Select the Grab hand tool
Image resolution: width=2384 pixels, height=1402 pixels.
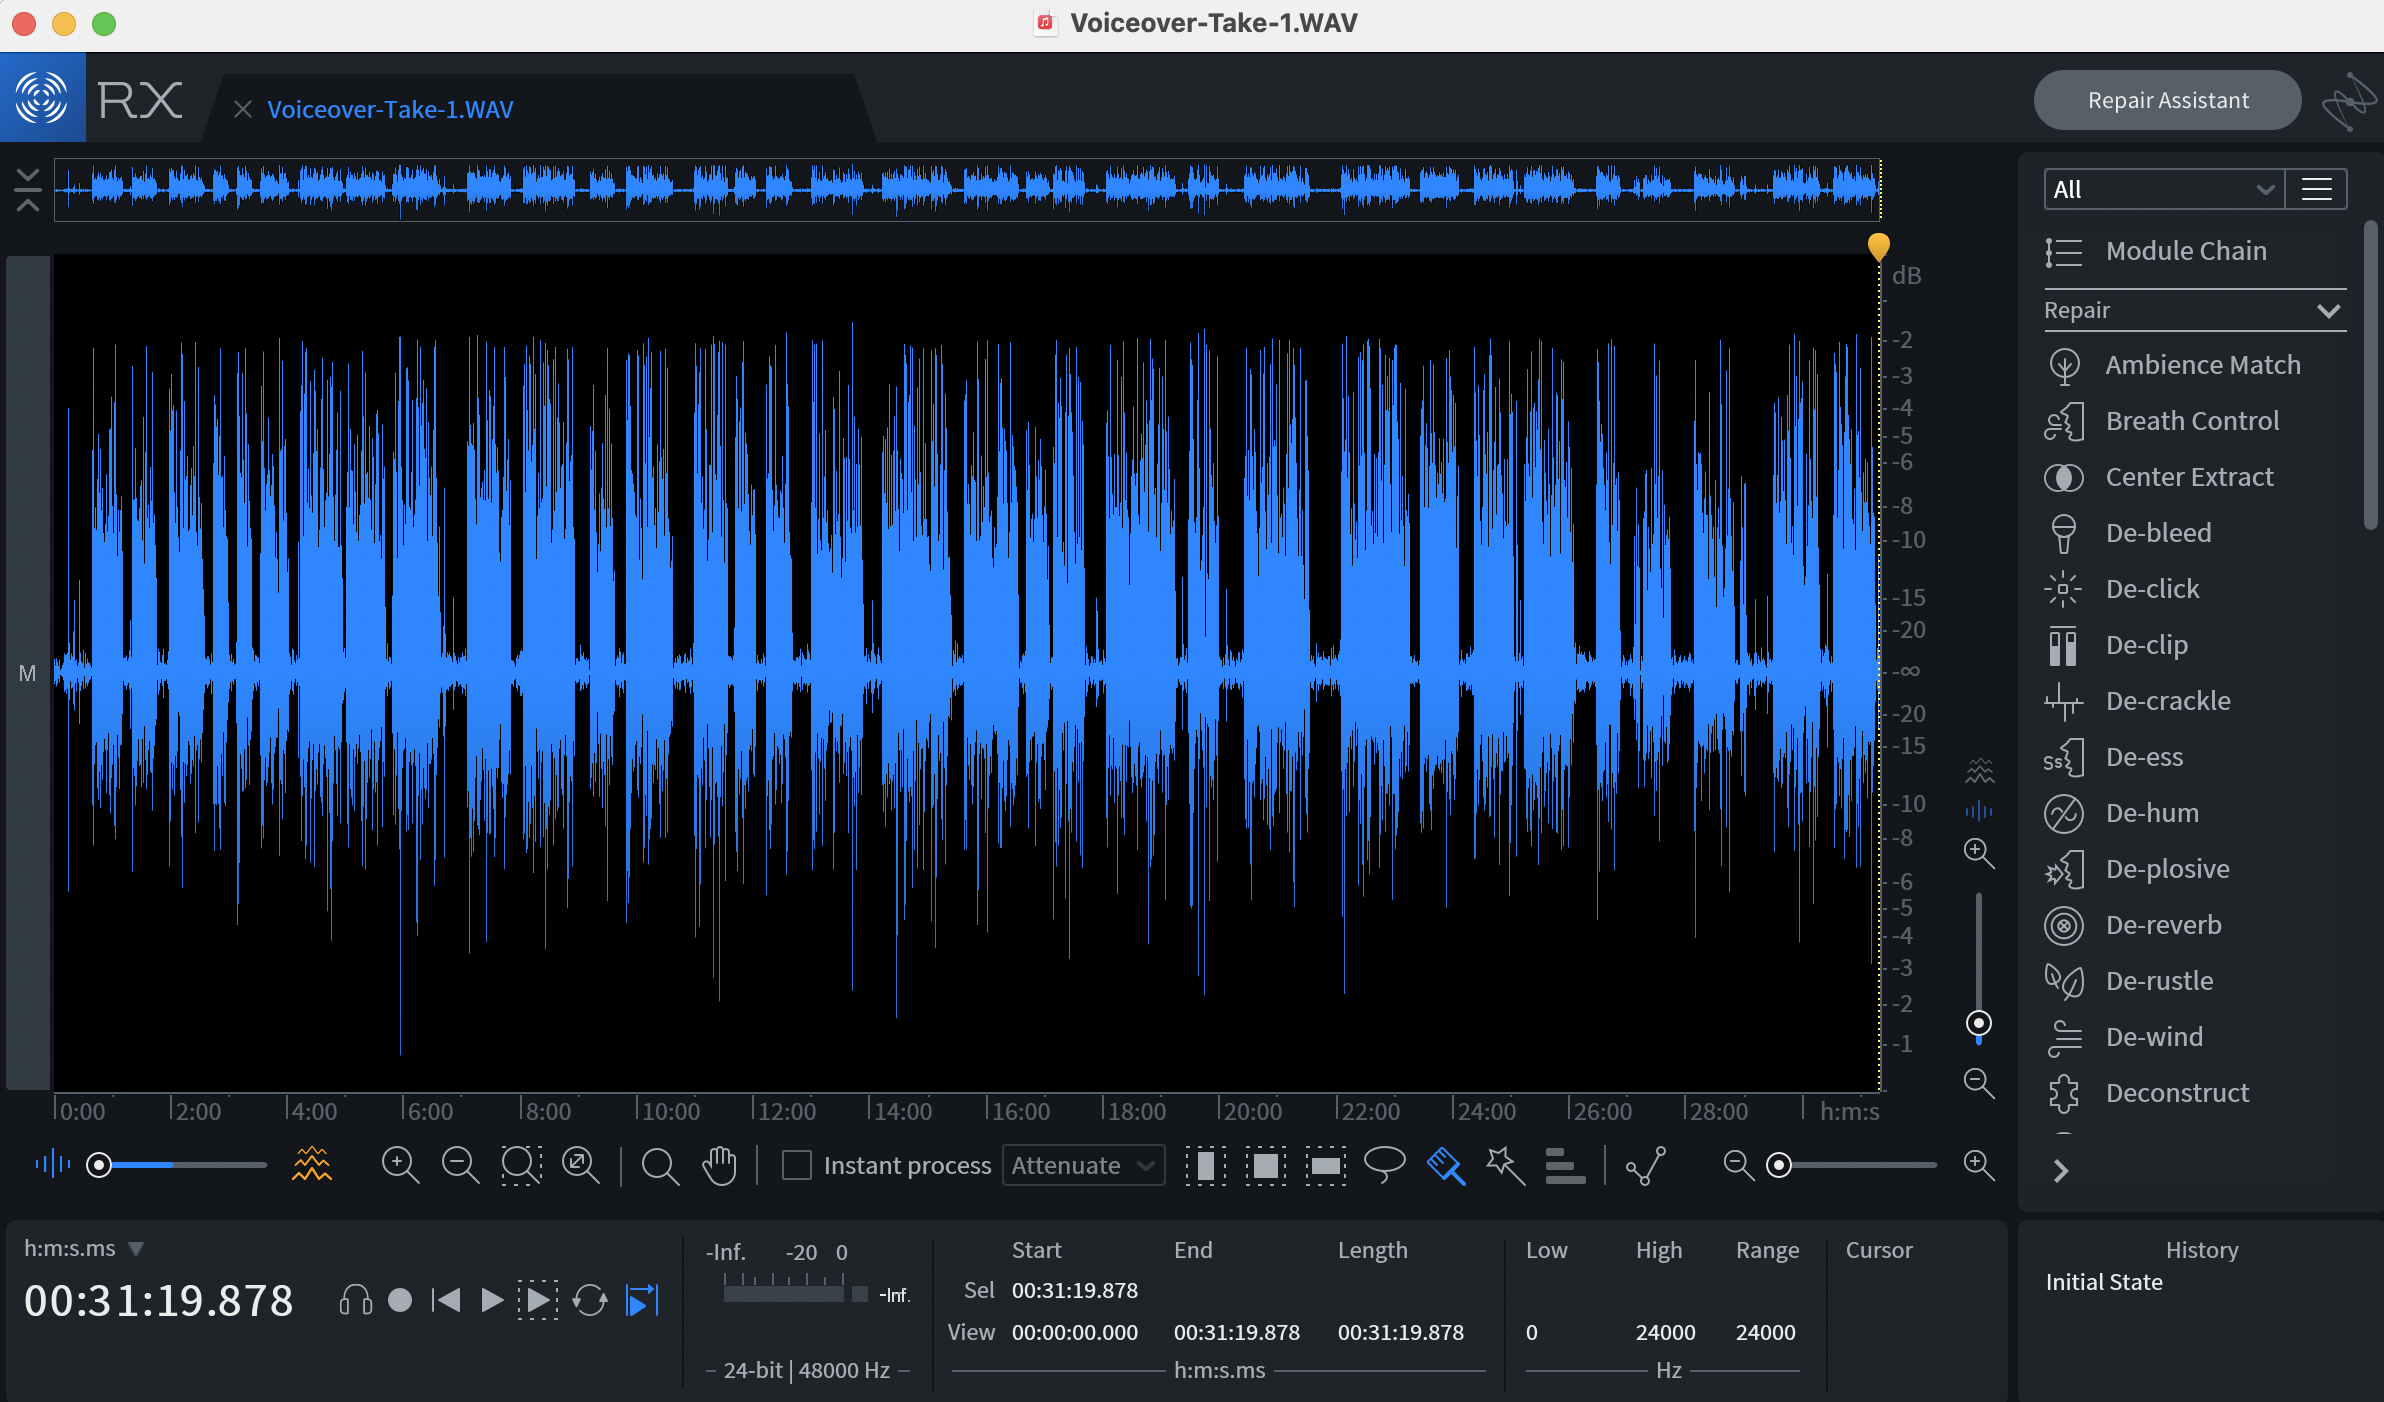(719, 1165)
